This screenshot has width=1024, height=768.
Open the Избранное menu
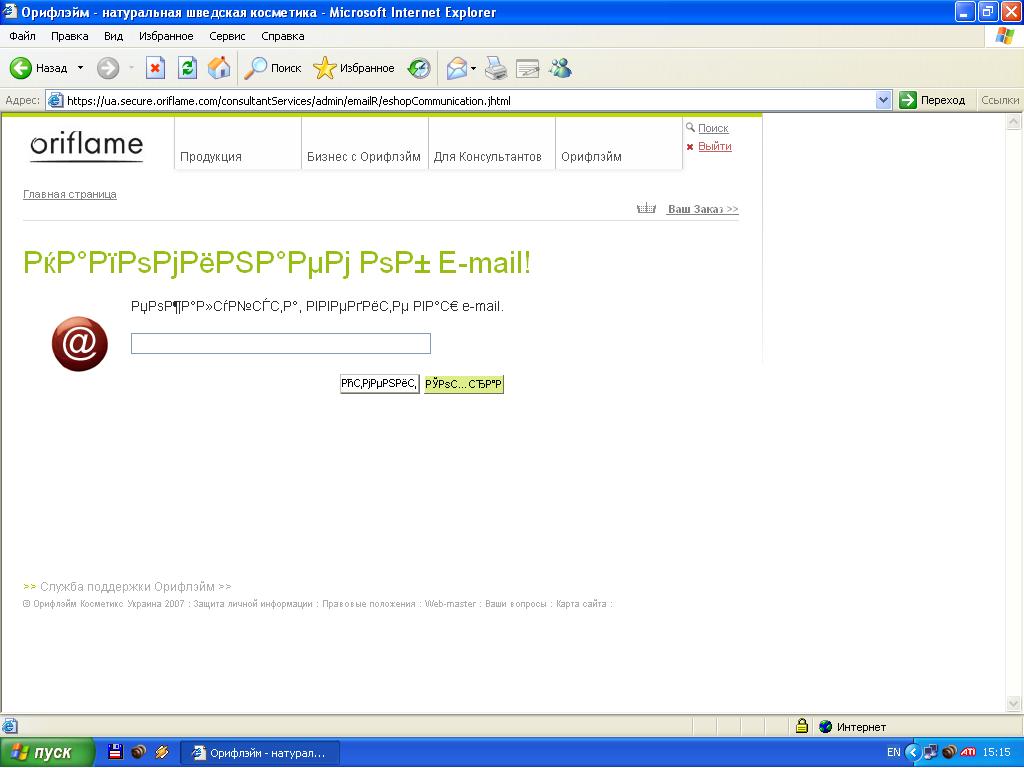pos(166,36)
